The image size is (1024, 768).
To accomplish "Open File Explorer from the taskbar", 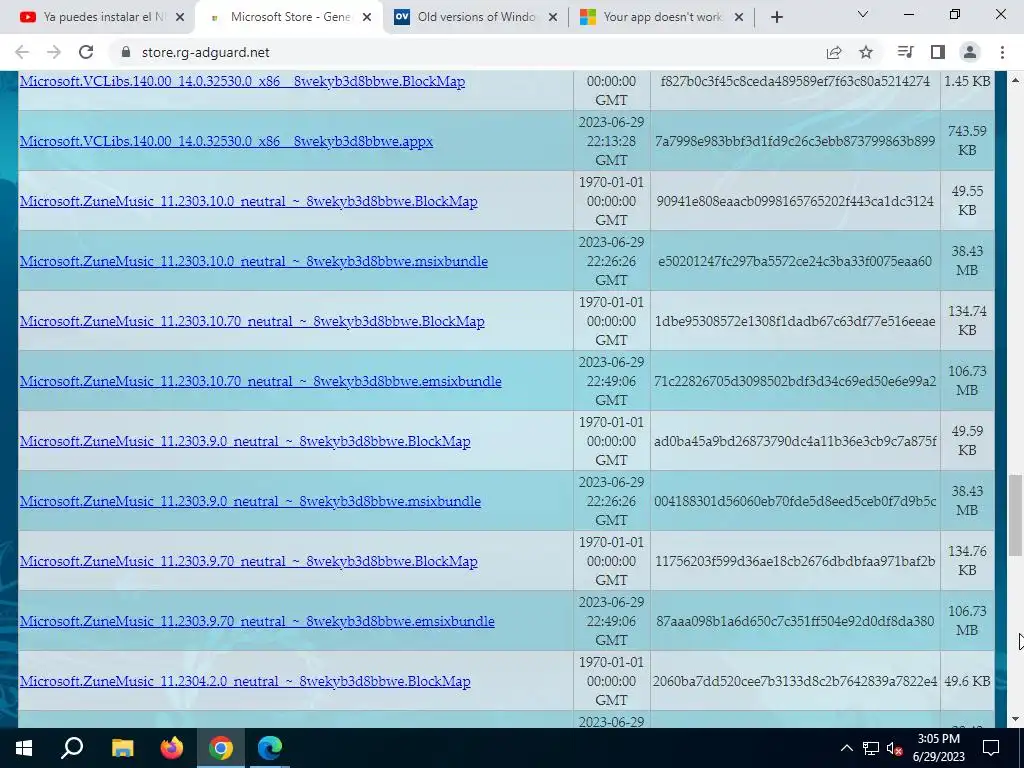I will pyautogui.click(x=122, y=748).
